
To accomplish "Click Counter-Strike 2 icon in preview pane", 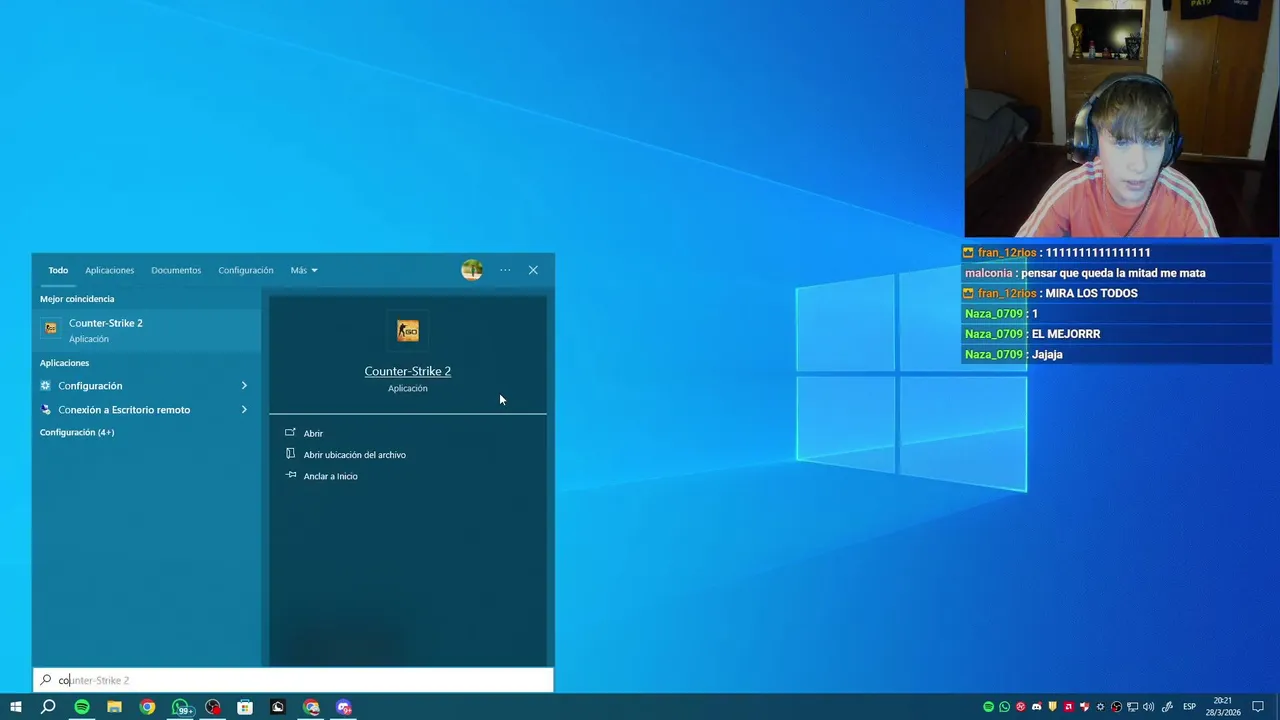I will point(407,330).
